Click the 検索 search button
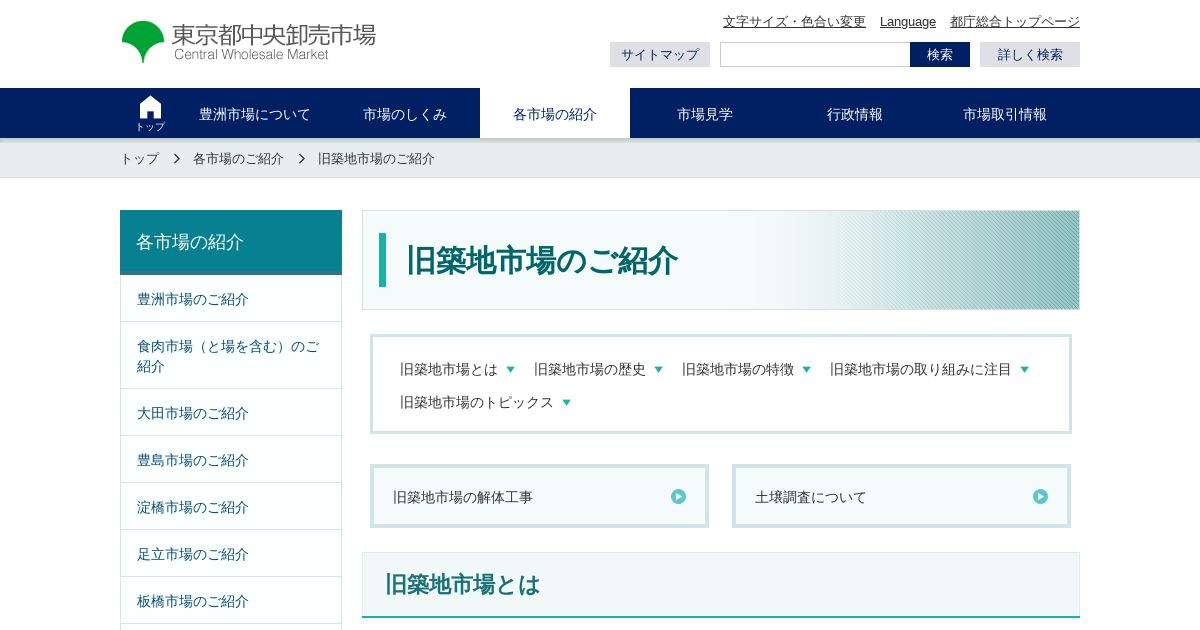This screenshot has height=630, width=1200. click(x=940, y=54)
